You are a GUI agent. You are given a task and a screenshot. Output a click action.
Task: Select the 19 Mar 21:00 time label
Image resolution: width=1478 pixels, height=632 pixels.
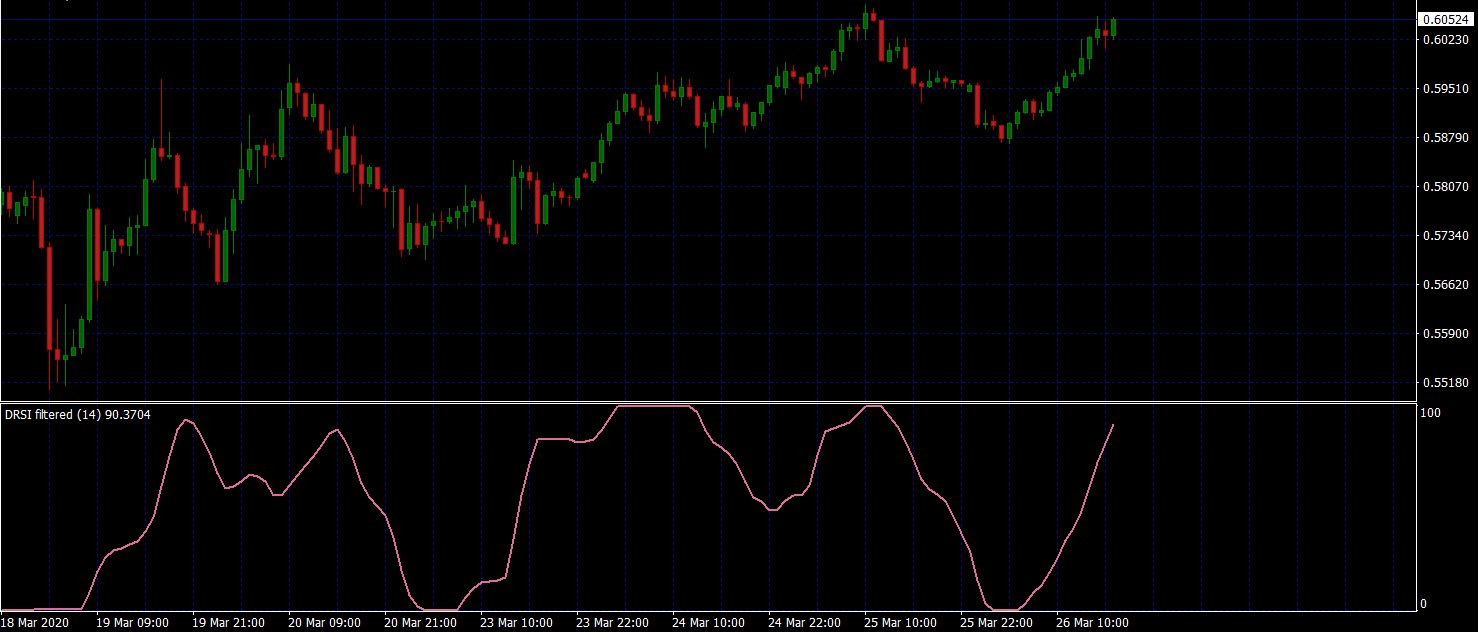click(x=229, y=623)
